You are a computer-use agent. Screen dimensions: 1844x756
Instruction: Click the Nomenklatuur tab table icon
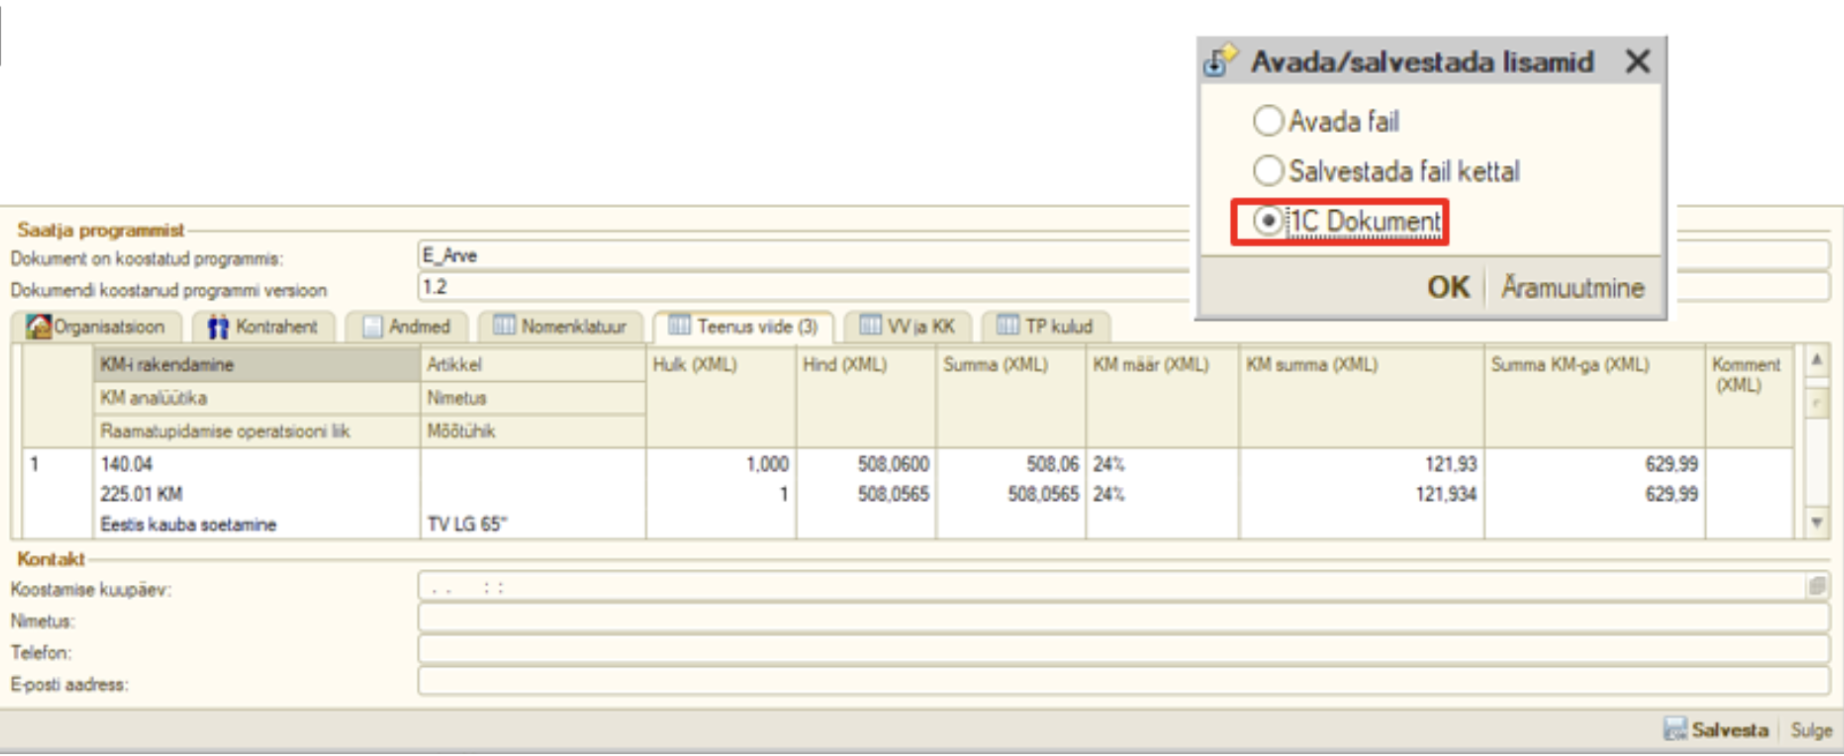[504, 326]
